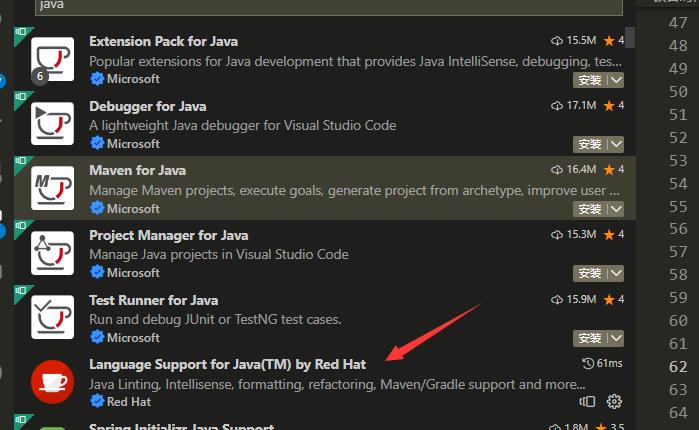The width and height of the screenshot is (699, 430).
Task: Install Test Runner for Java
Action: 590,338
